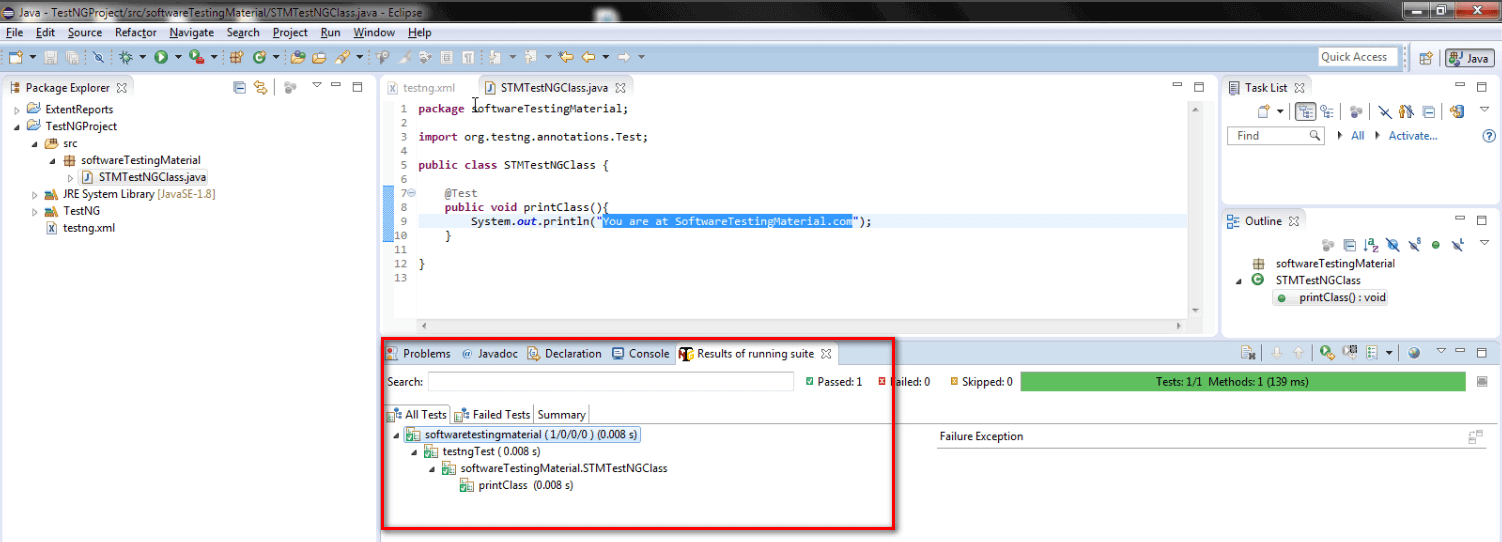Open Package Explorer view menu triangle
The image size is (1502, 542).
pos(316,86)
